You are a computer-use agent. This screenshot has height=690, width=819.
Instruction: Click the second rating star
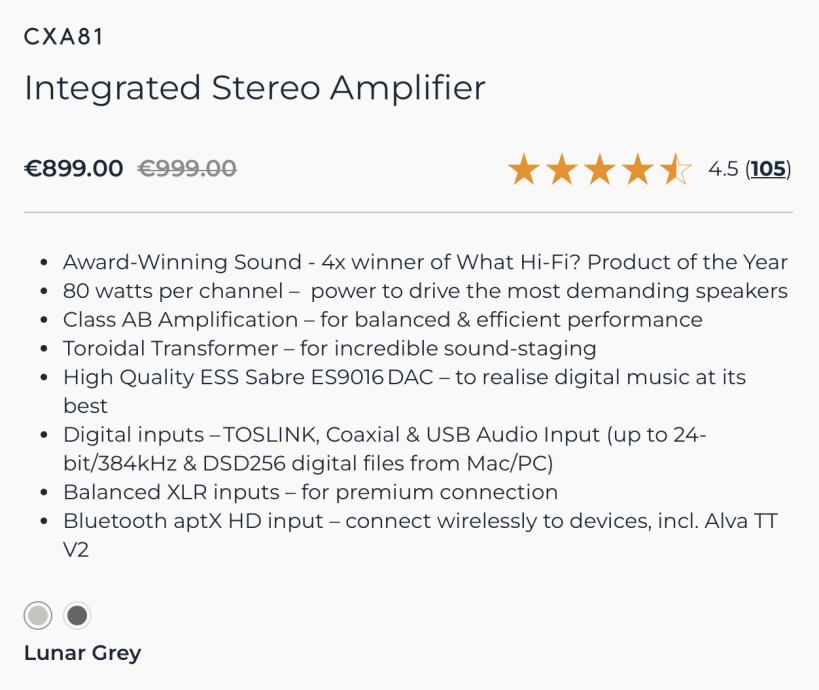click(562, 170)
